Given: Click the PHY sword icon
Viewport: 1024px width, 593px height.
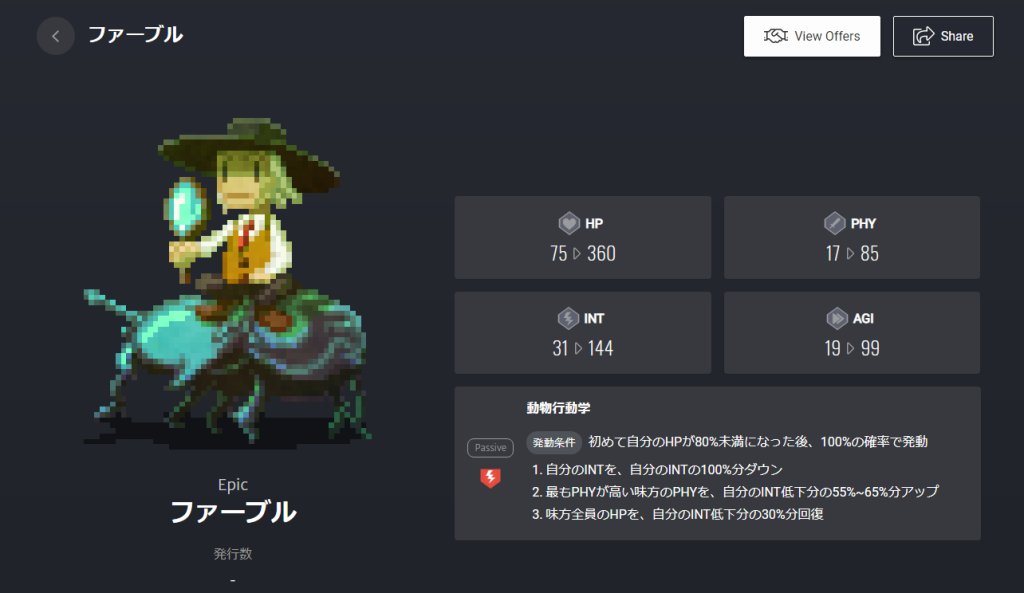Looking at the screenshot, I should click(834, 223).
